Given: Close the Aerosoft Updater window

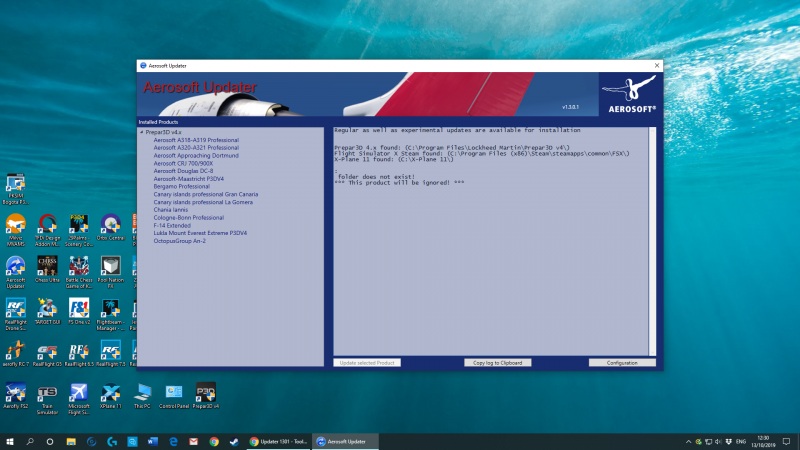Looking at the screenshot, I should coord(657,65).
